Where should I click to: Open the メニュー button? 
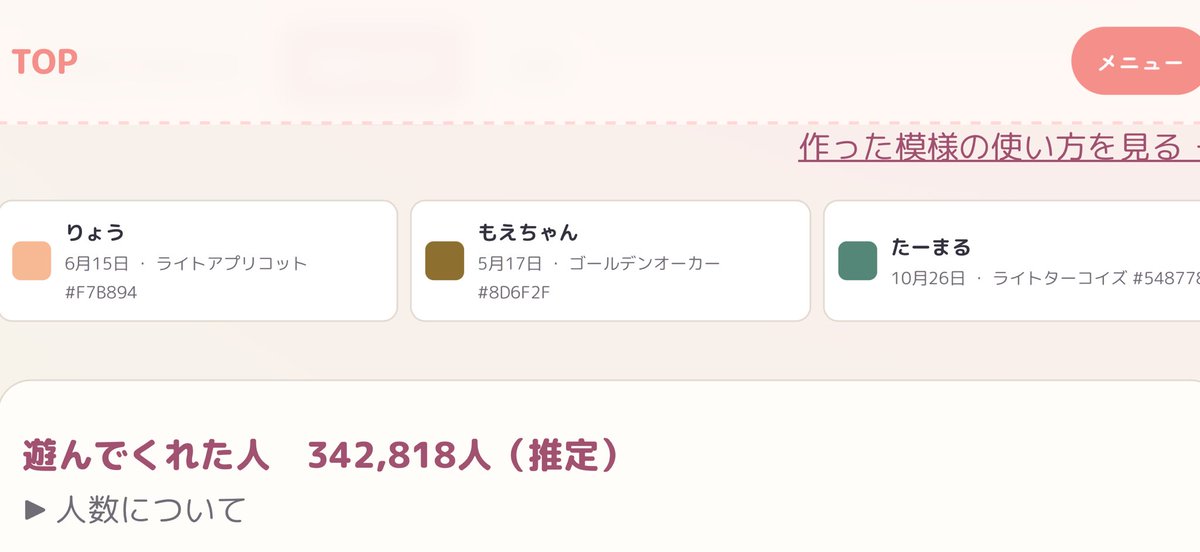click(1136, 62)
